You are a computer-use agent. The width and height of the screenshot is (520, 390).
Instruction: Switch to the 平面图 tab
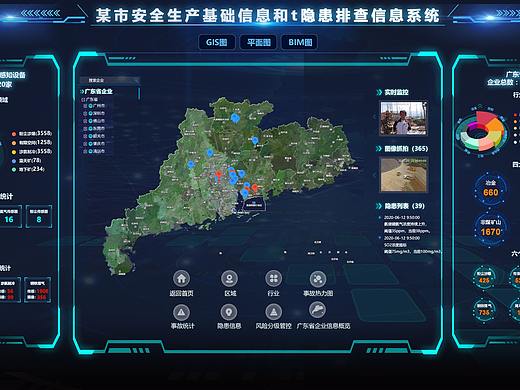pos(259,42)
